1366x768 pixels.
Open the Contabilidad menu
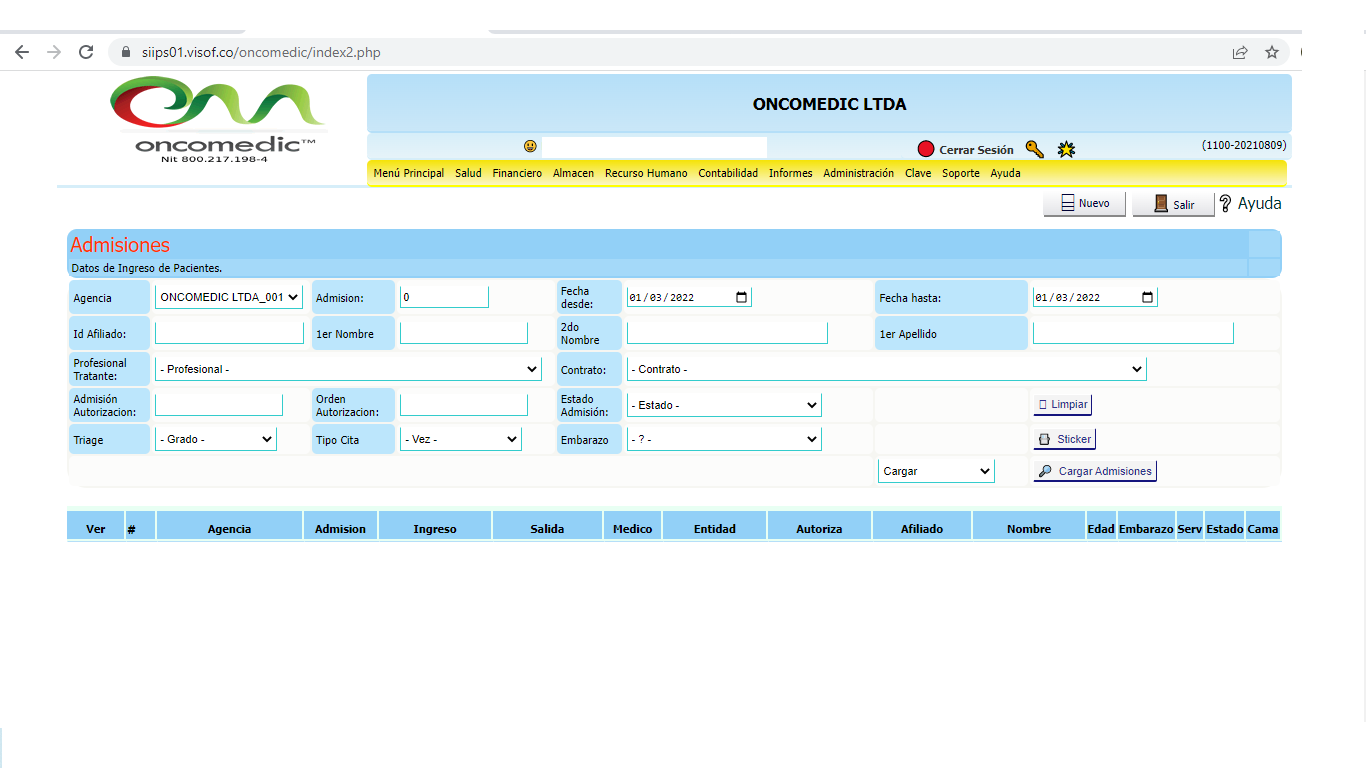click(x=728, y=173)
